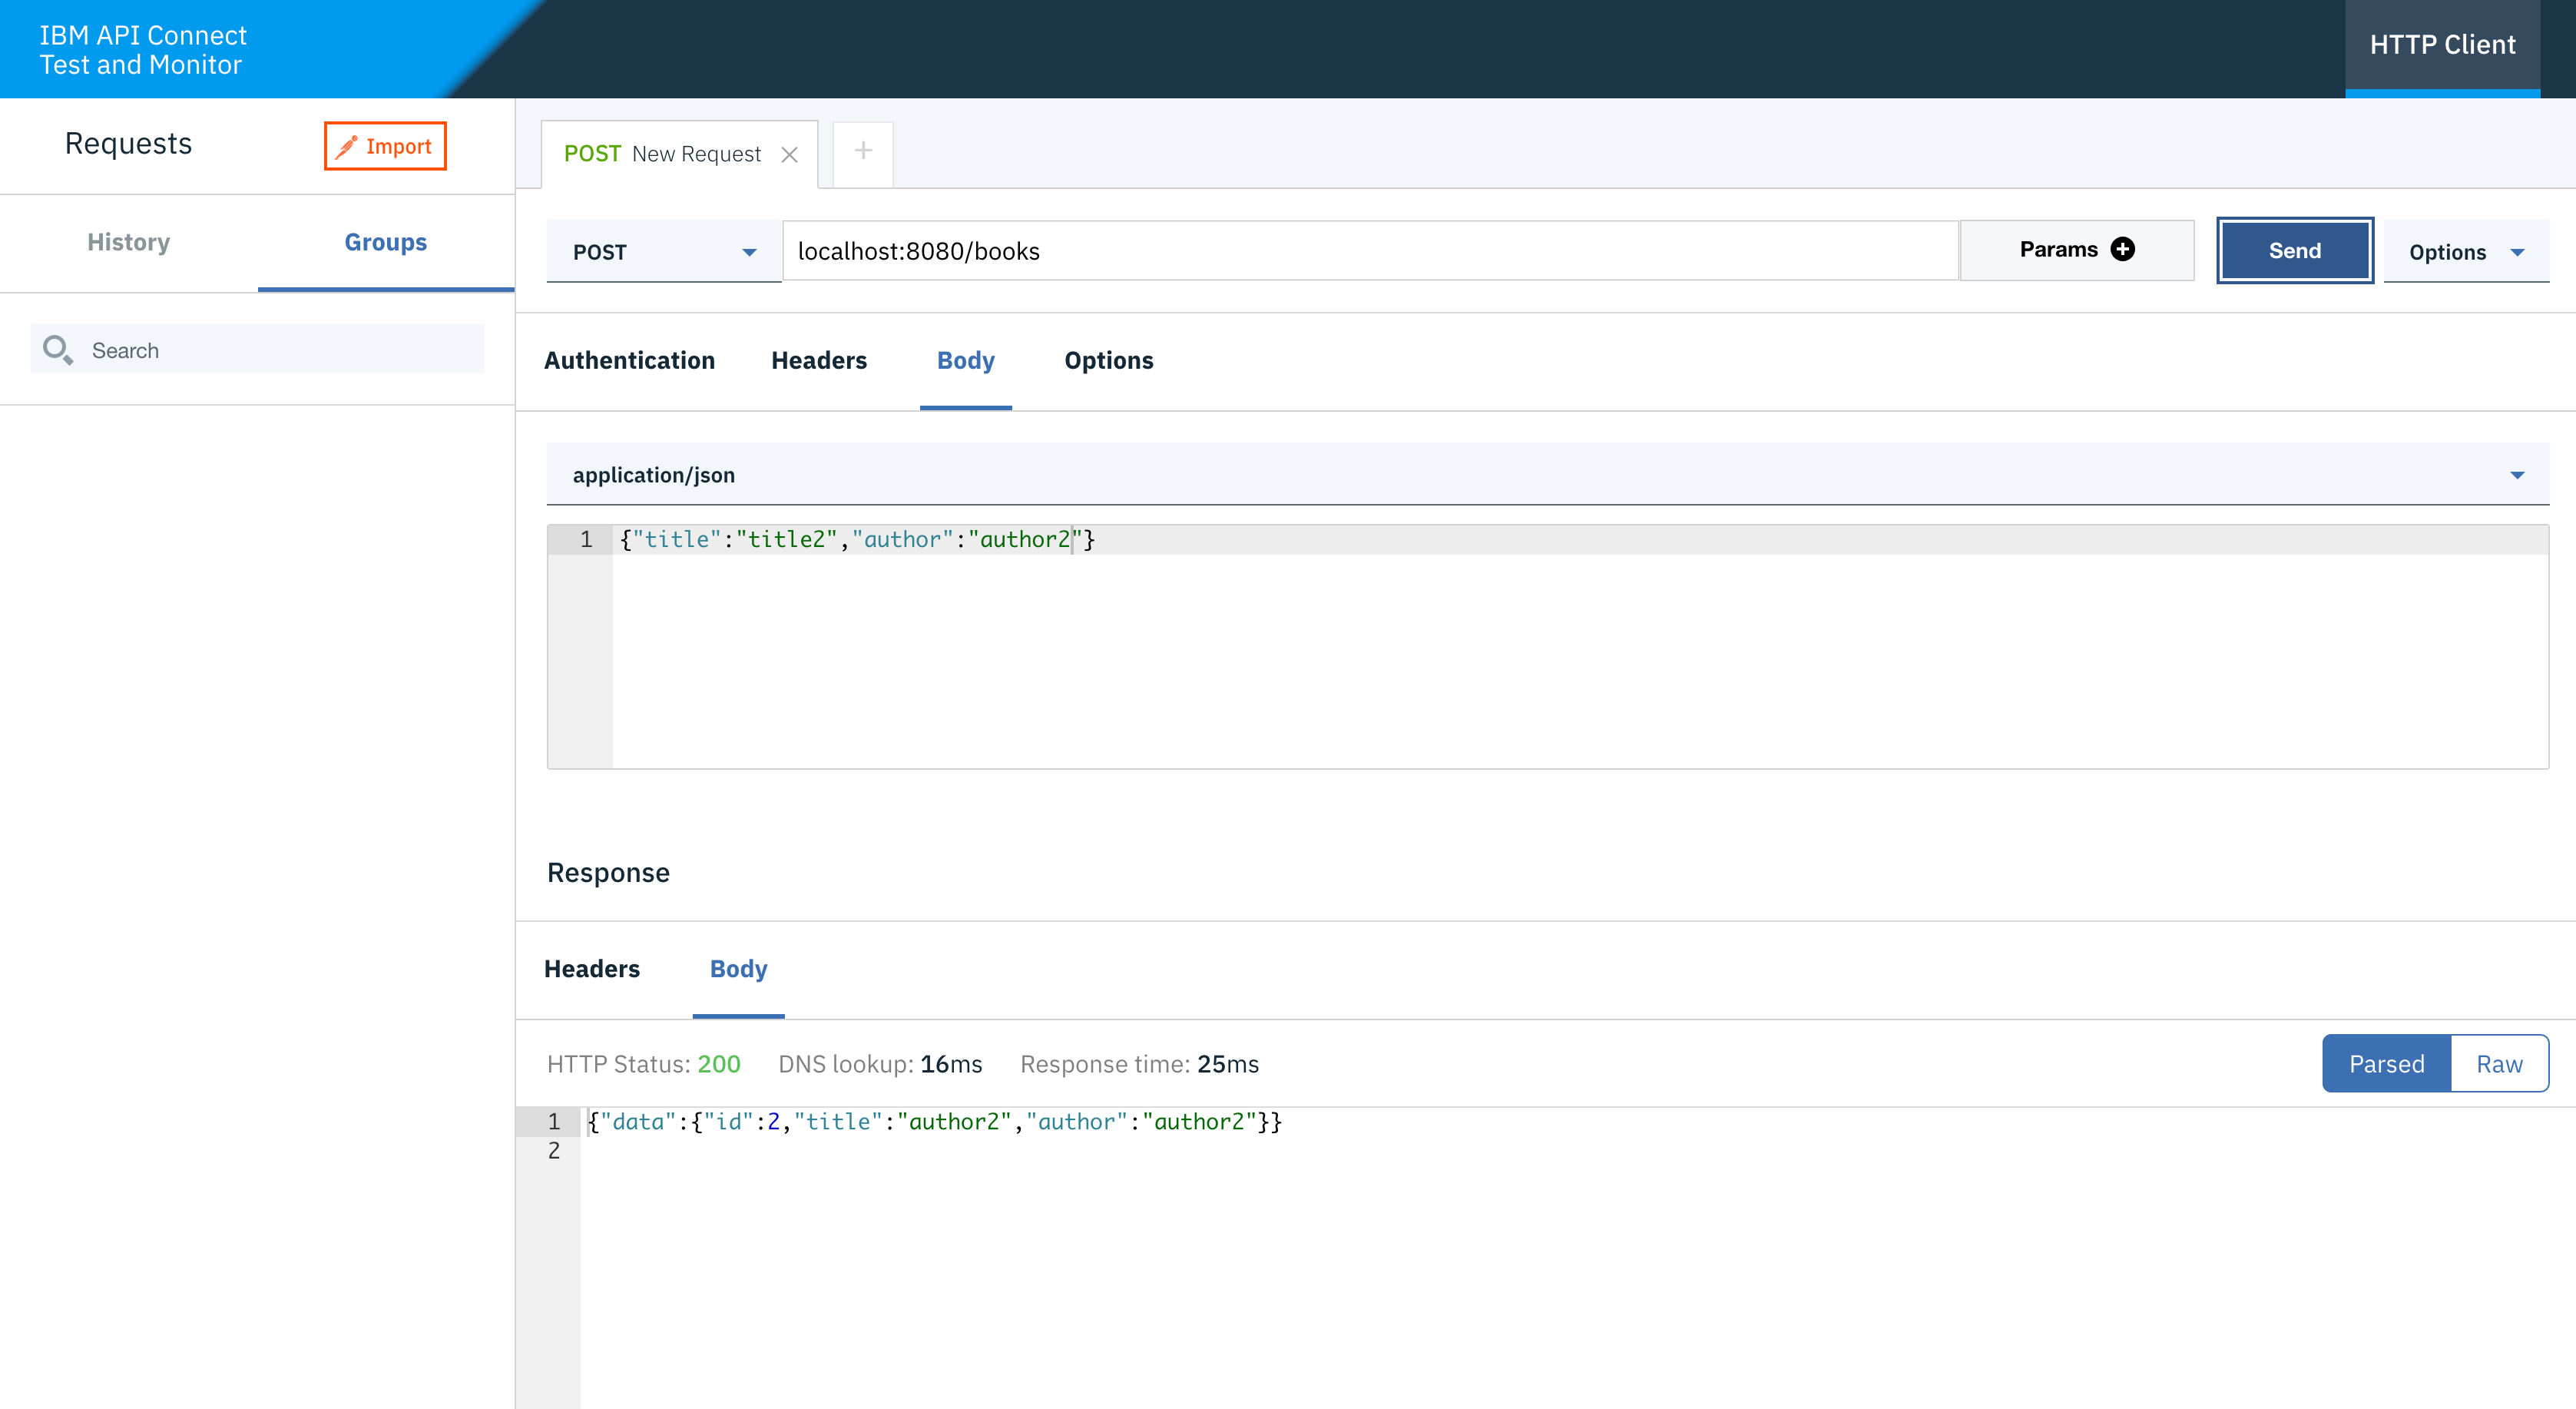Switch response view to Raw
This screenshot has width=2576, height=1409.
coord(2499,1063)
